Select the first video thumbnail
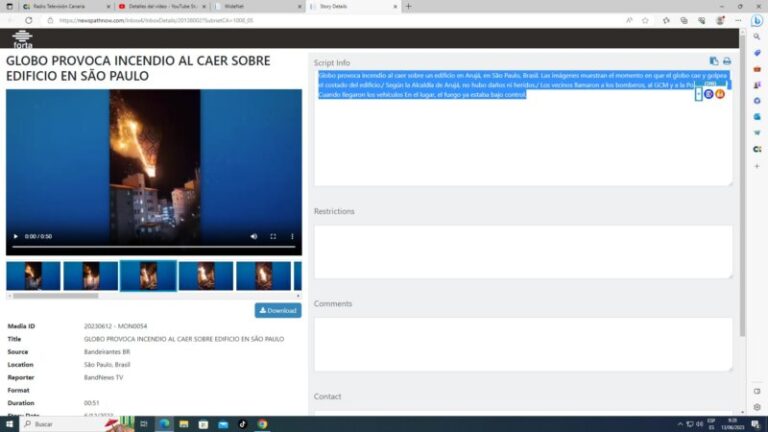768x432 pixels. pyautogui.click(x=33, y=275)
